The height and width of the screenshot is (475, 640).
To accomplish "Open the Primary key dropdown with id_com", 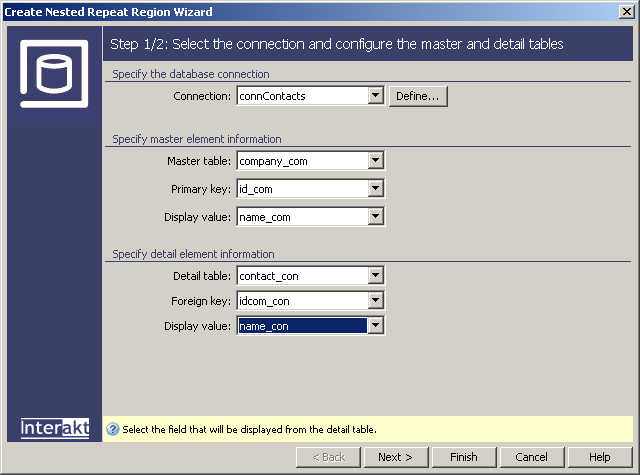I will click(x=376, y=188).
